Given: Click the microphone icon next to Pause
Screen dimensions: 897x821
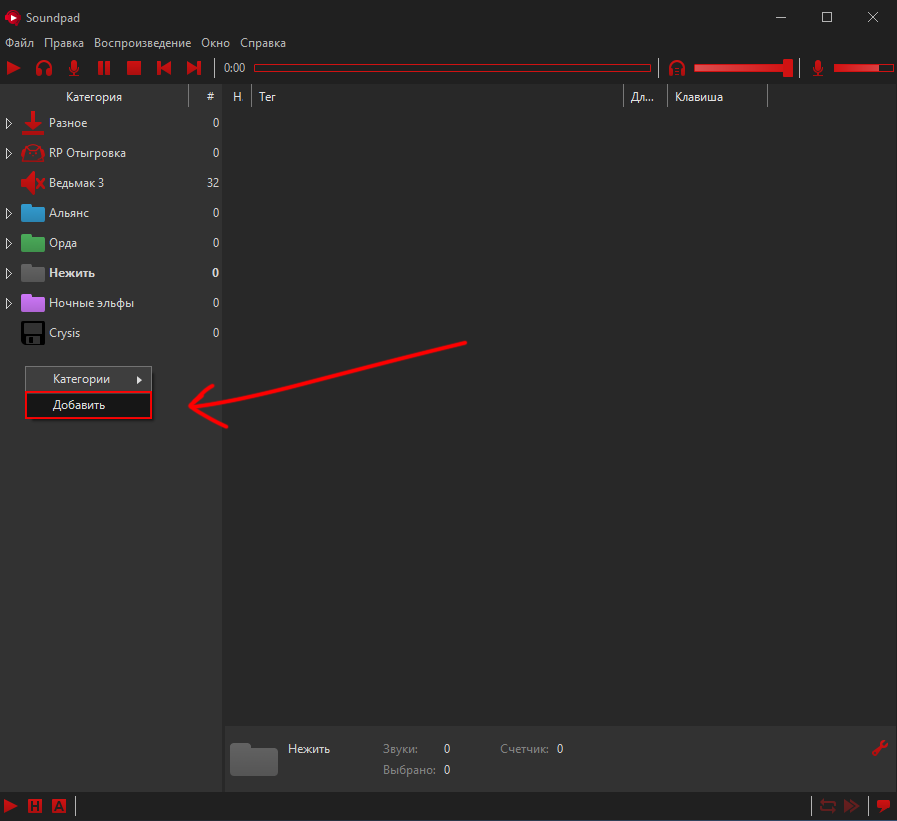Looking at the screenshot, I should click(x=74, y=68).
